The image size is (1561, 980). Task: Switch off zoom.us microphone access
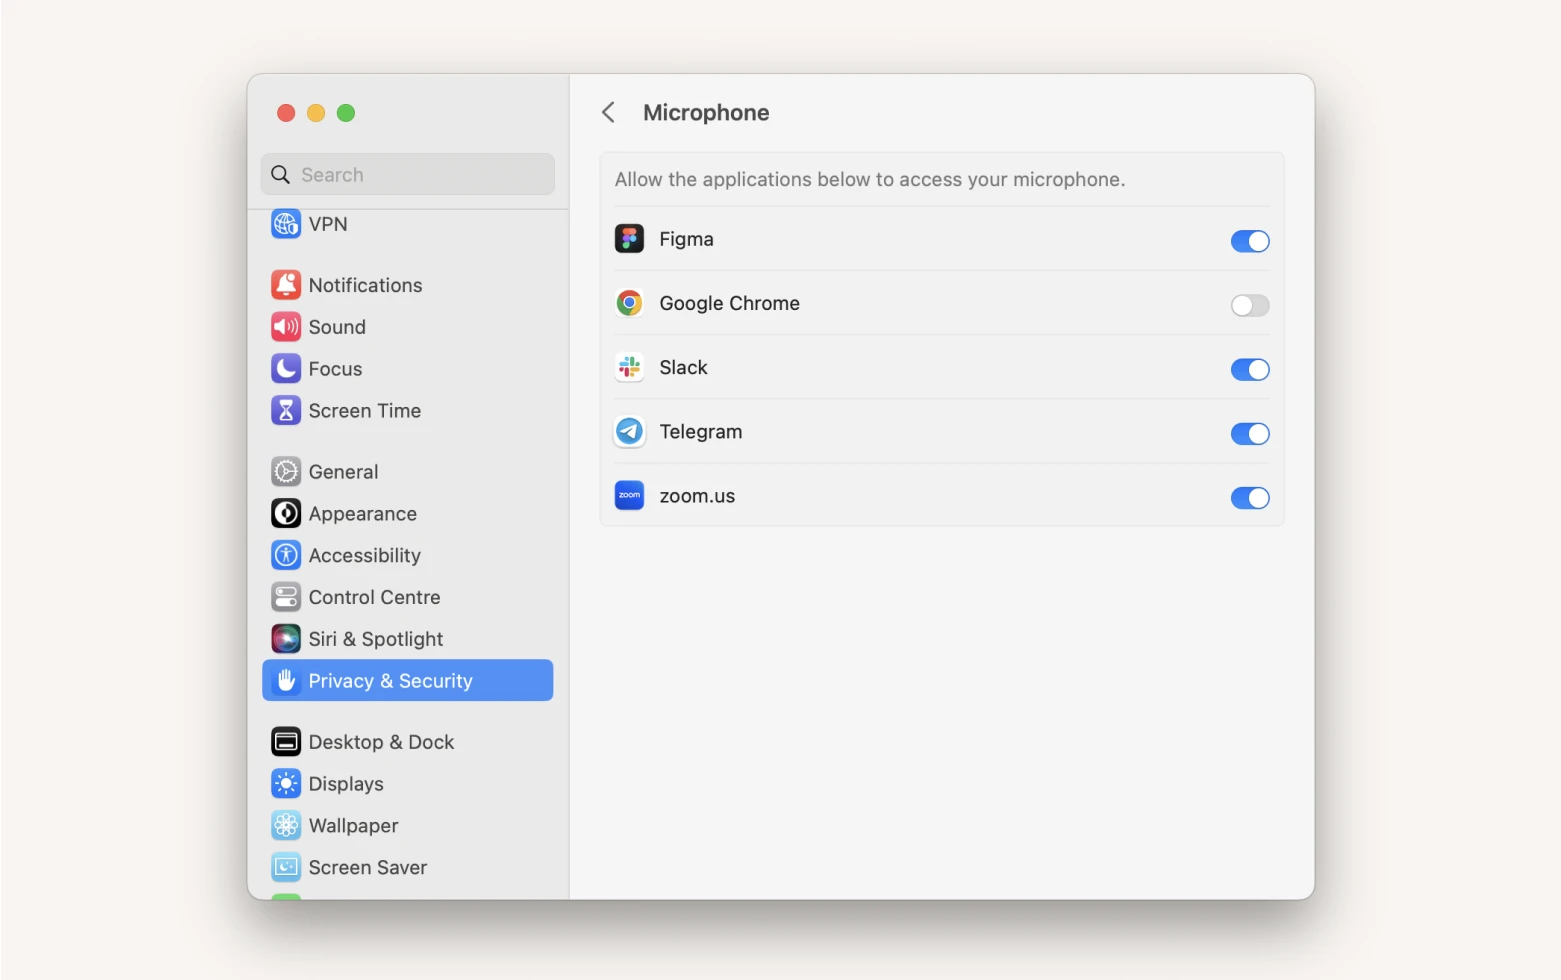(1250, 498)
